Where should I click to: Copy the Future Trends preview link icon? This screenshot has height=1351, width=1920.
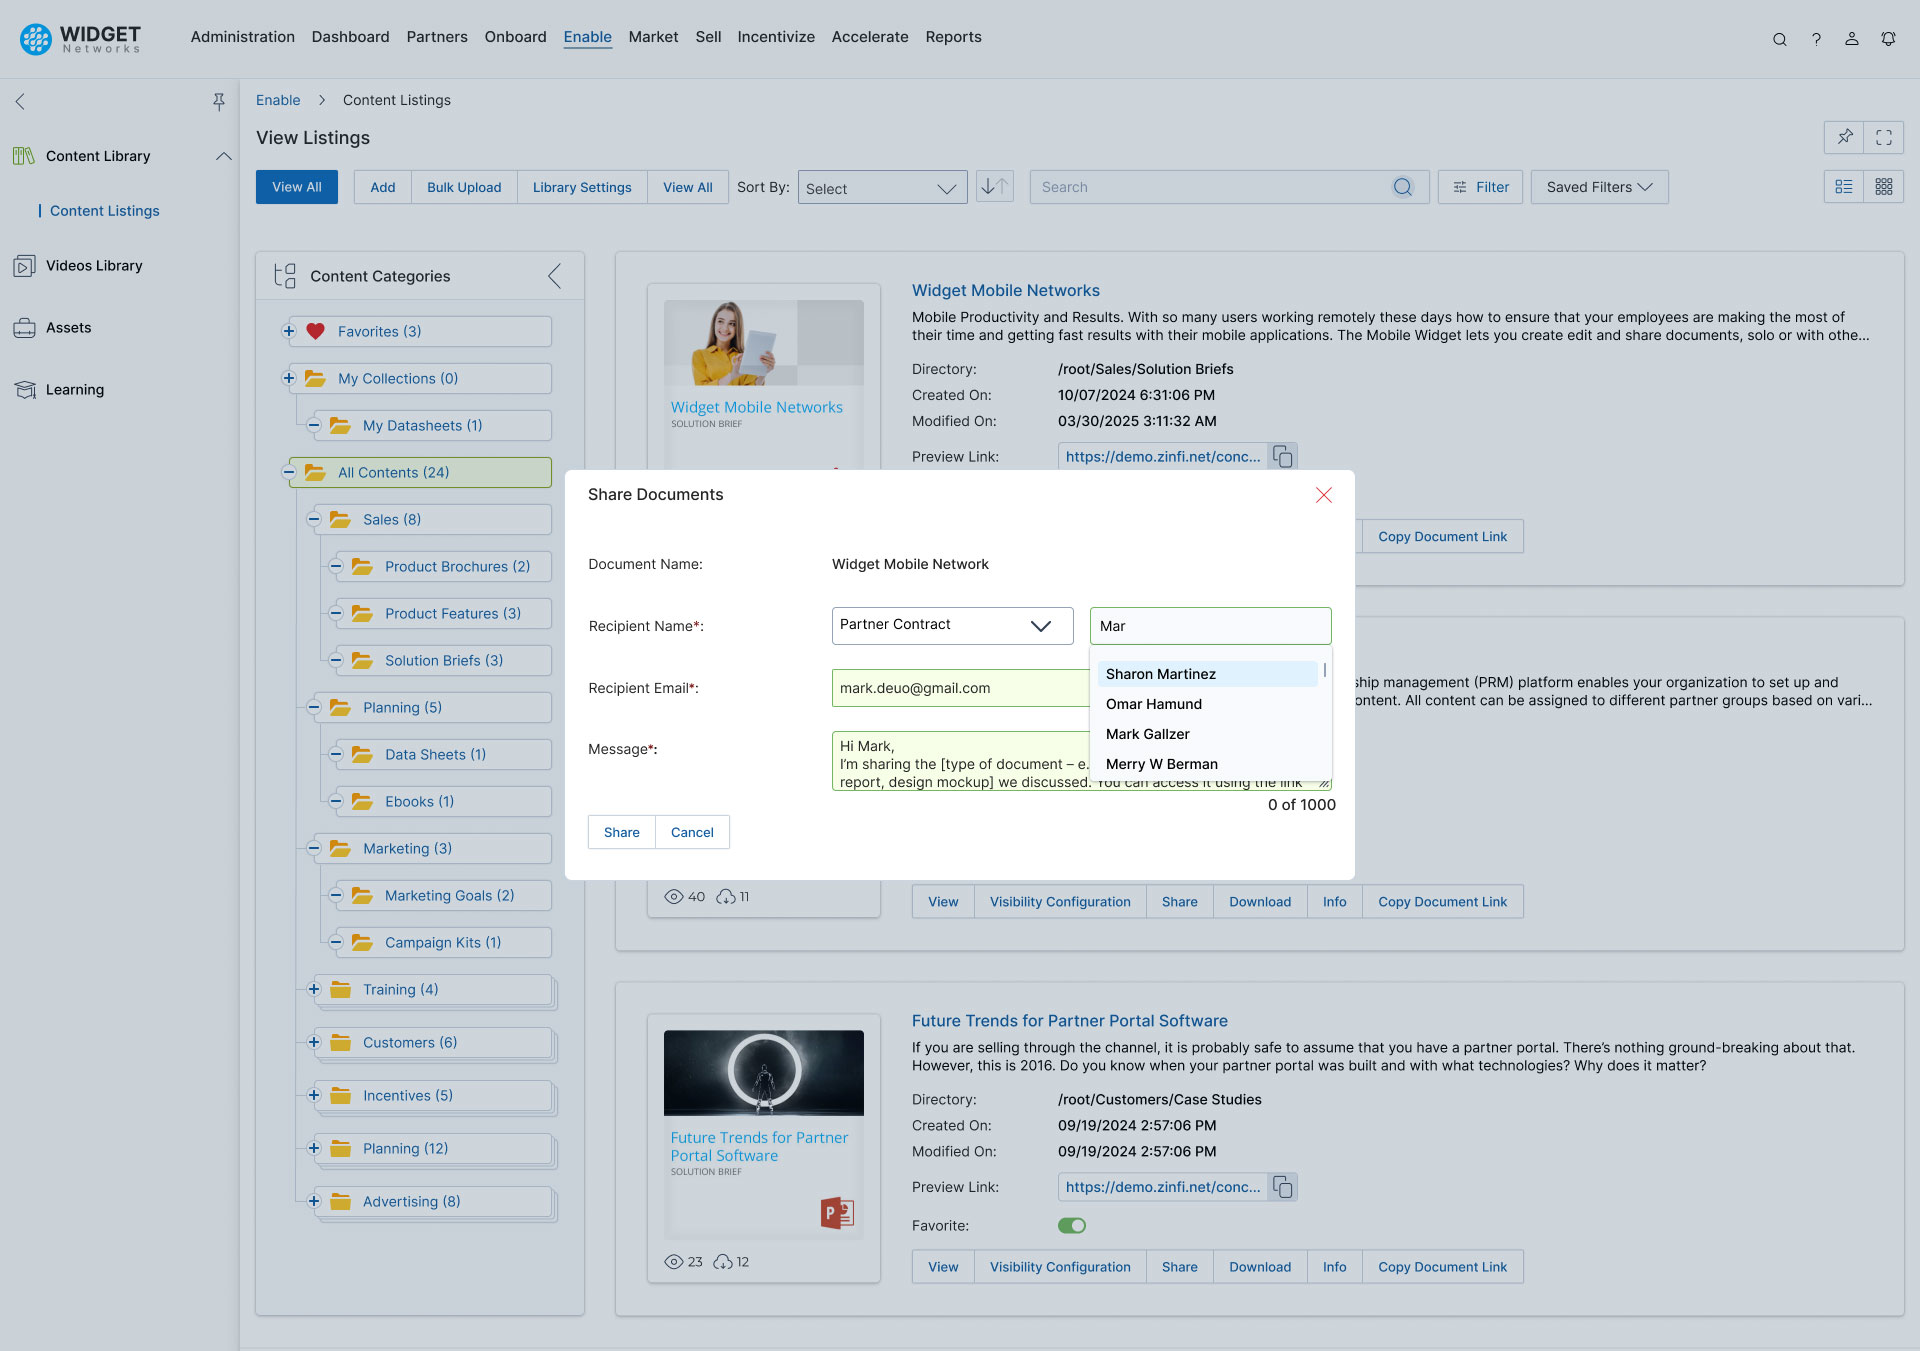pos(1283,1187)
